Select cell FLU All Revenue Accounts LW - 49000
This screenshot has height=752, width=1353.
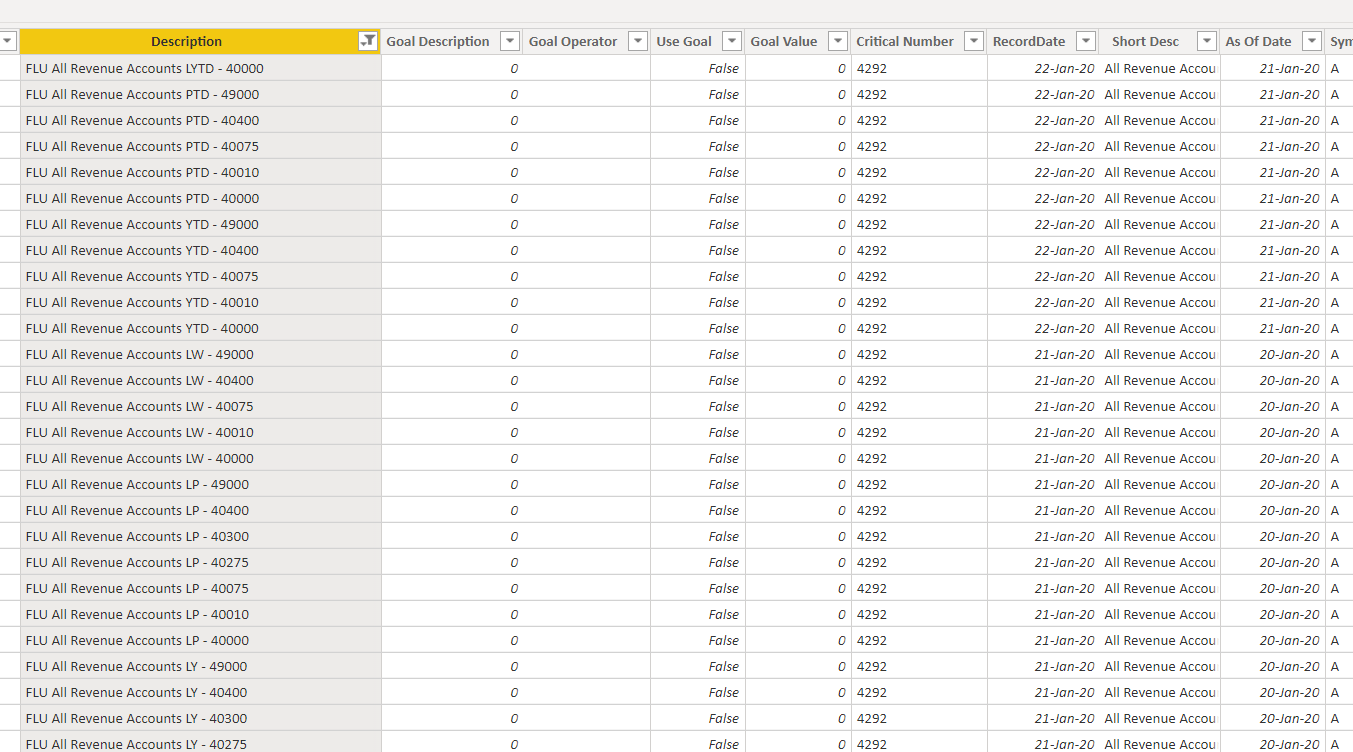200,354
